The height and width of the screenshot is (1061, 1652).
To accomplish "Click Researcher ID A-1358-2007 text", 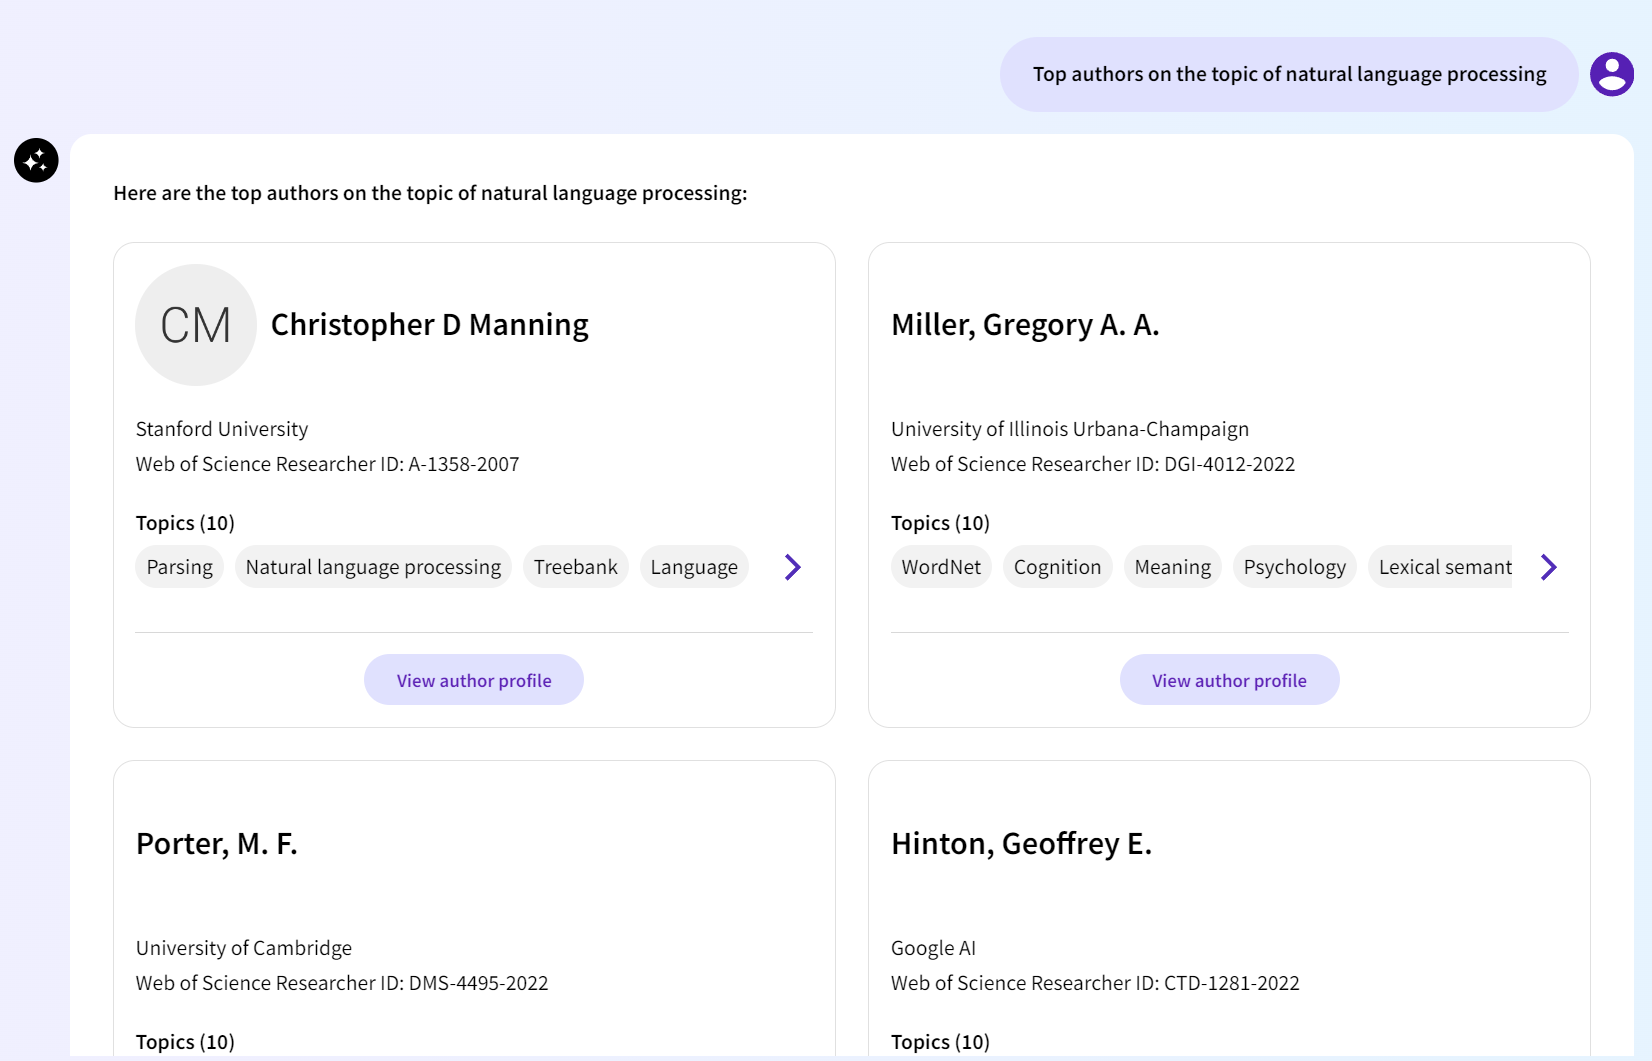I will point(328,464).
